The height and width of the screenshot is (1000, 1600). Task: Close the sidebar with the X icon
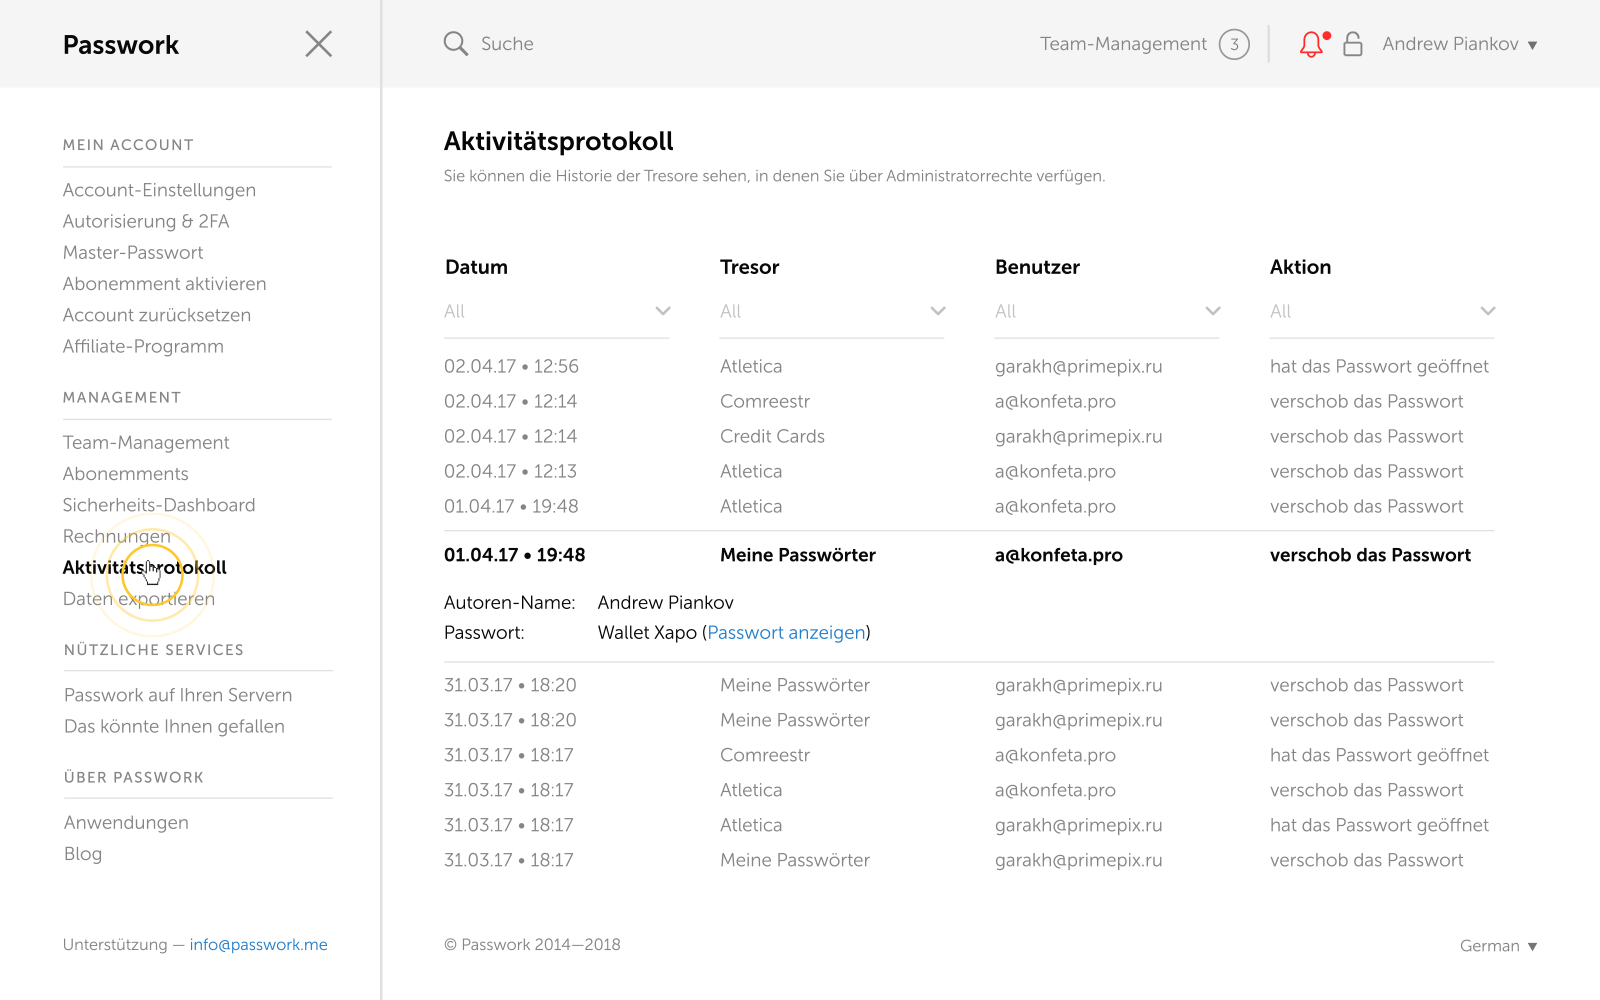tap(318, 44)
